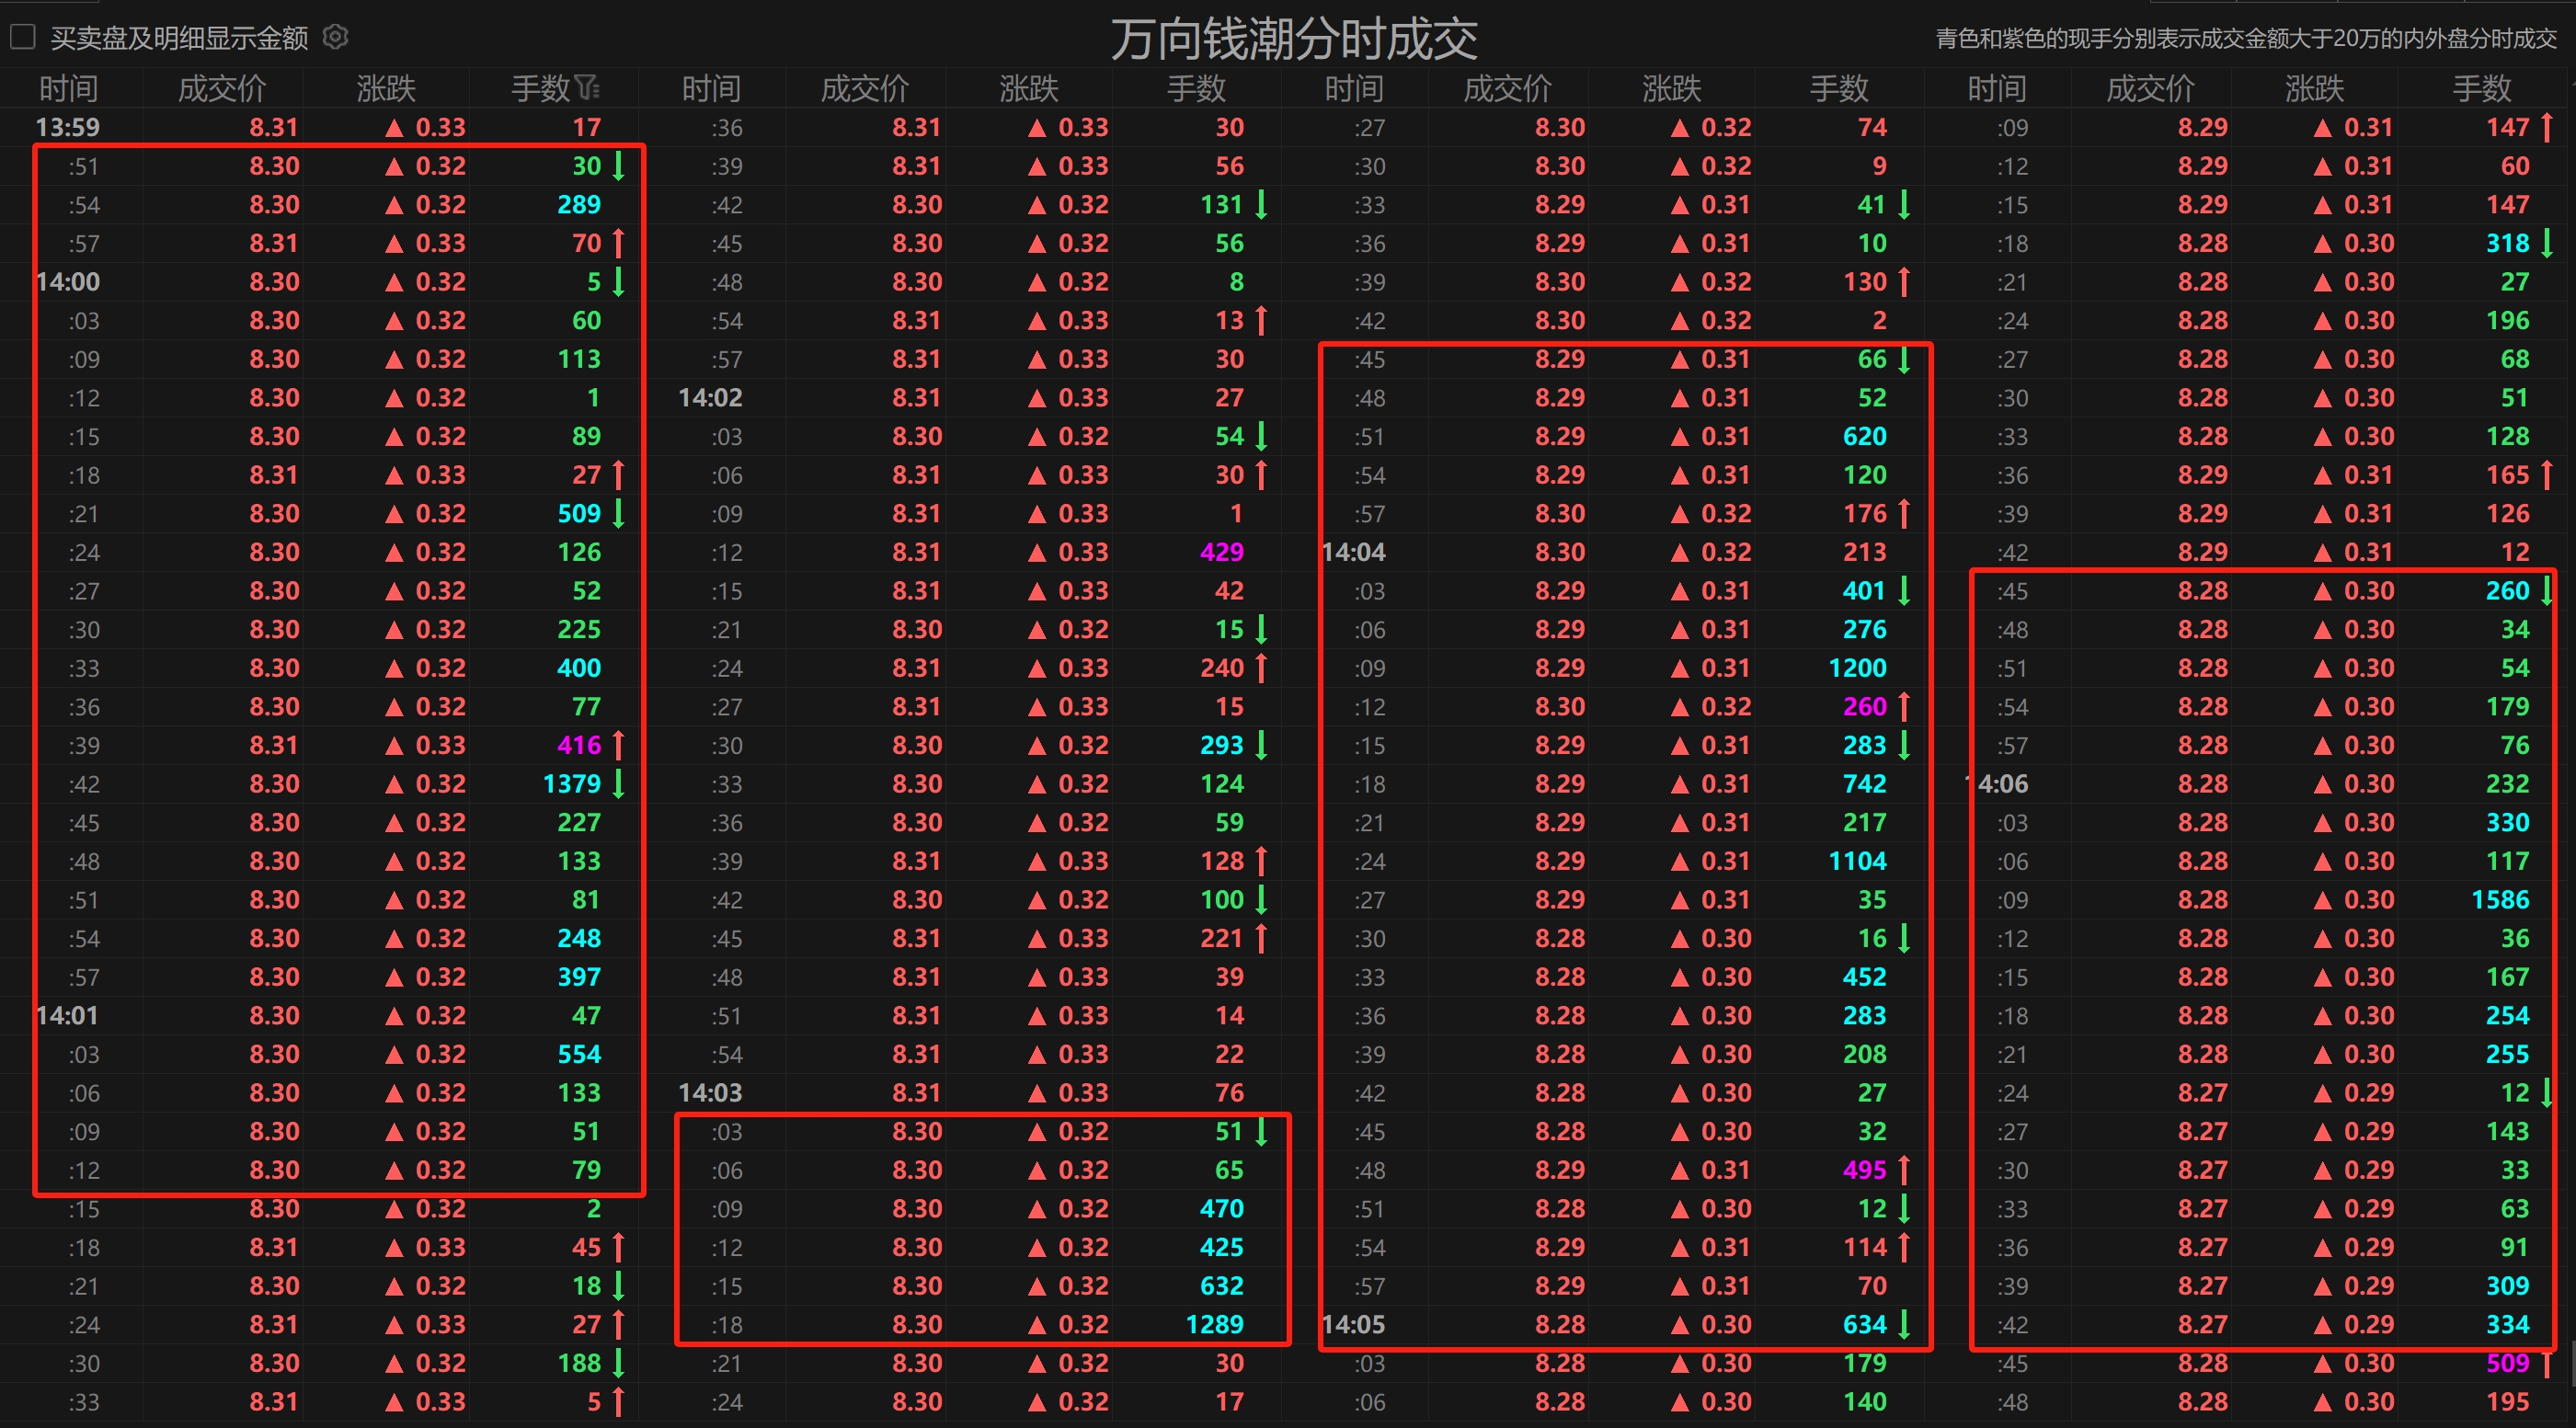Select the 13:59 time cell
The height and width of the screenshot is (1428, 2576).
pyautogui.click(x=68, y=127)
